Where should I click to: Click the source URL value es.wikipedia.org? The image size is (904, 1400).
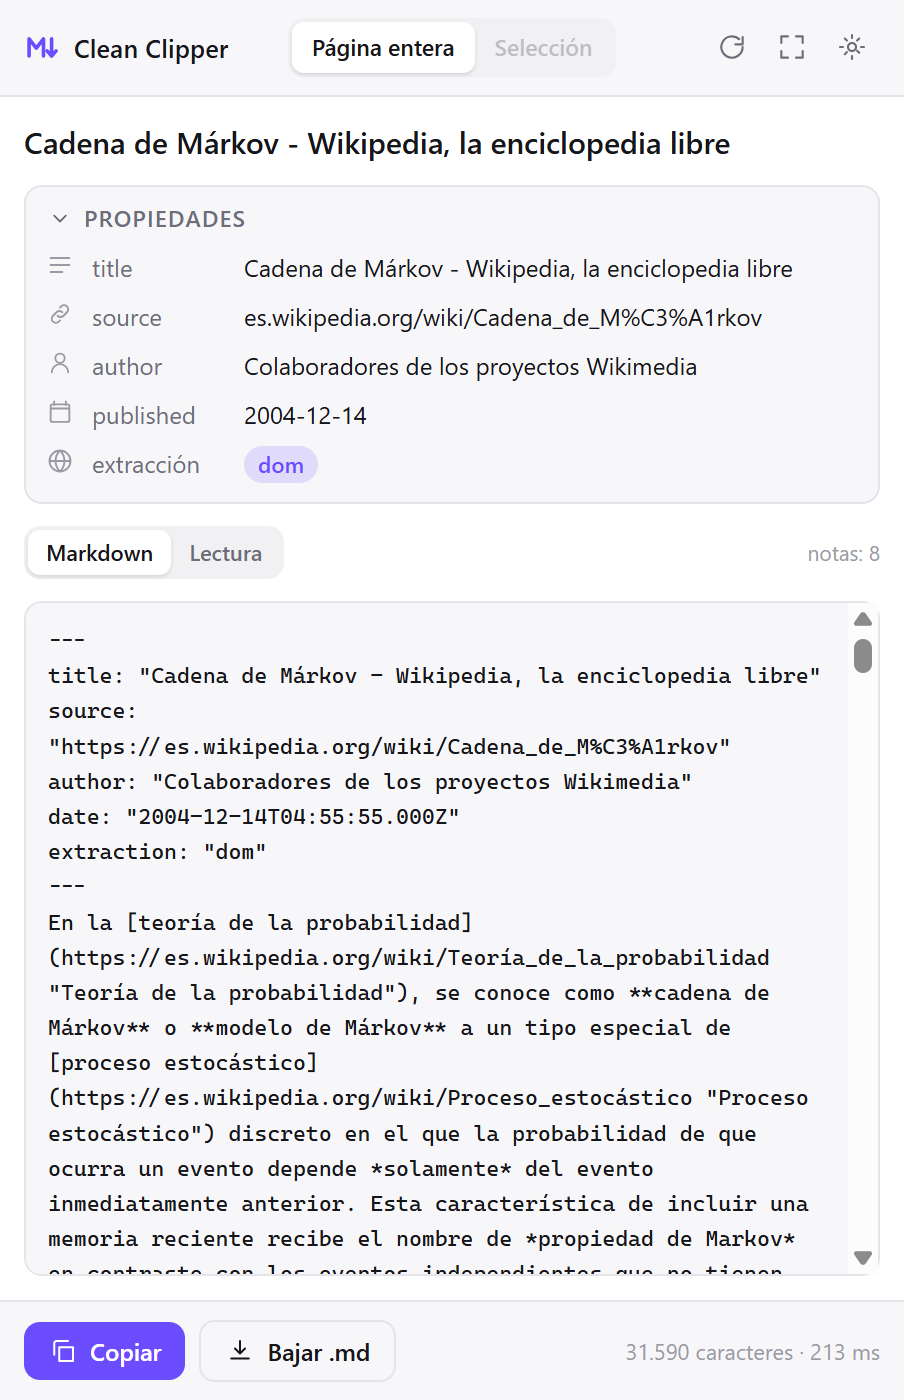(x=503, y=318)
